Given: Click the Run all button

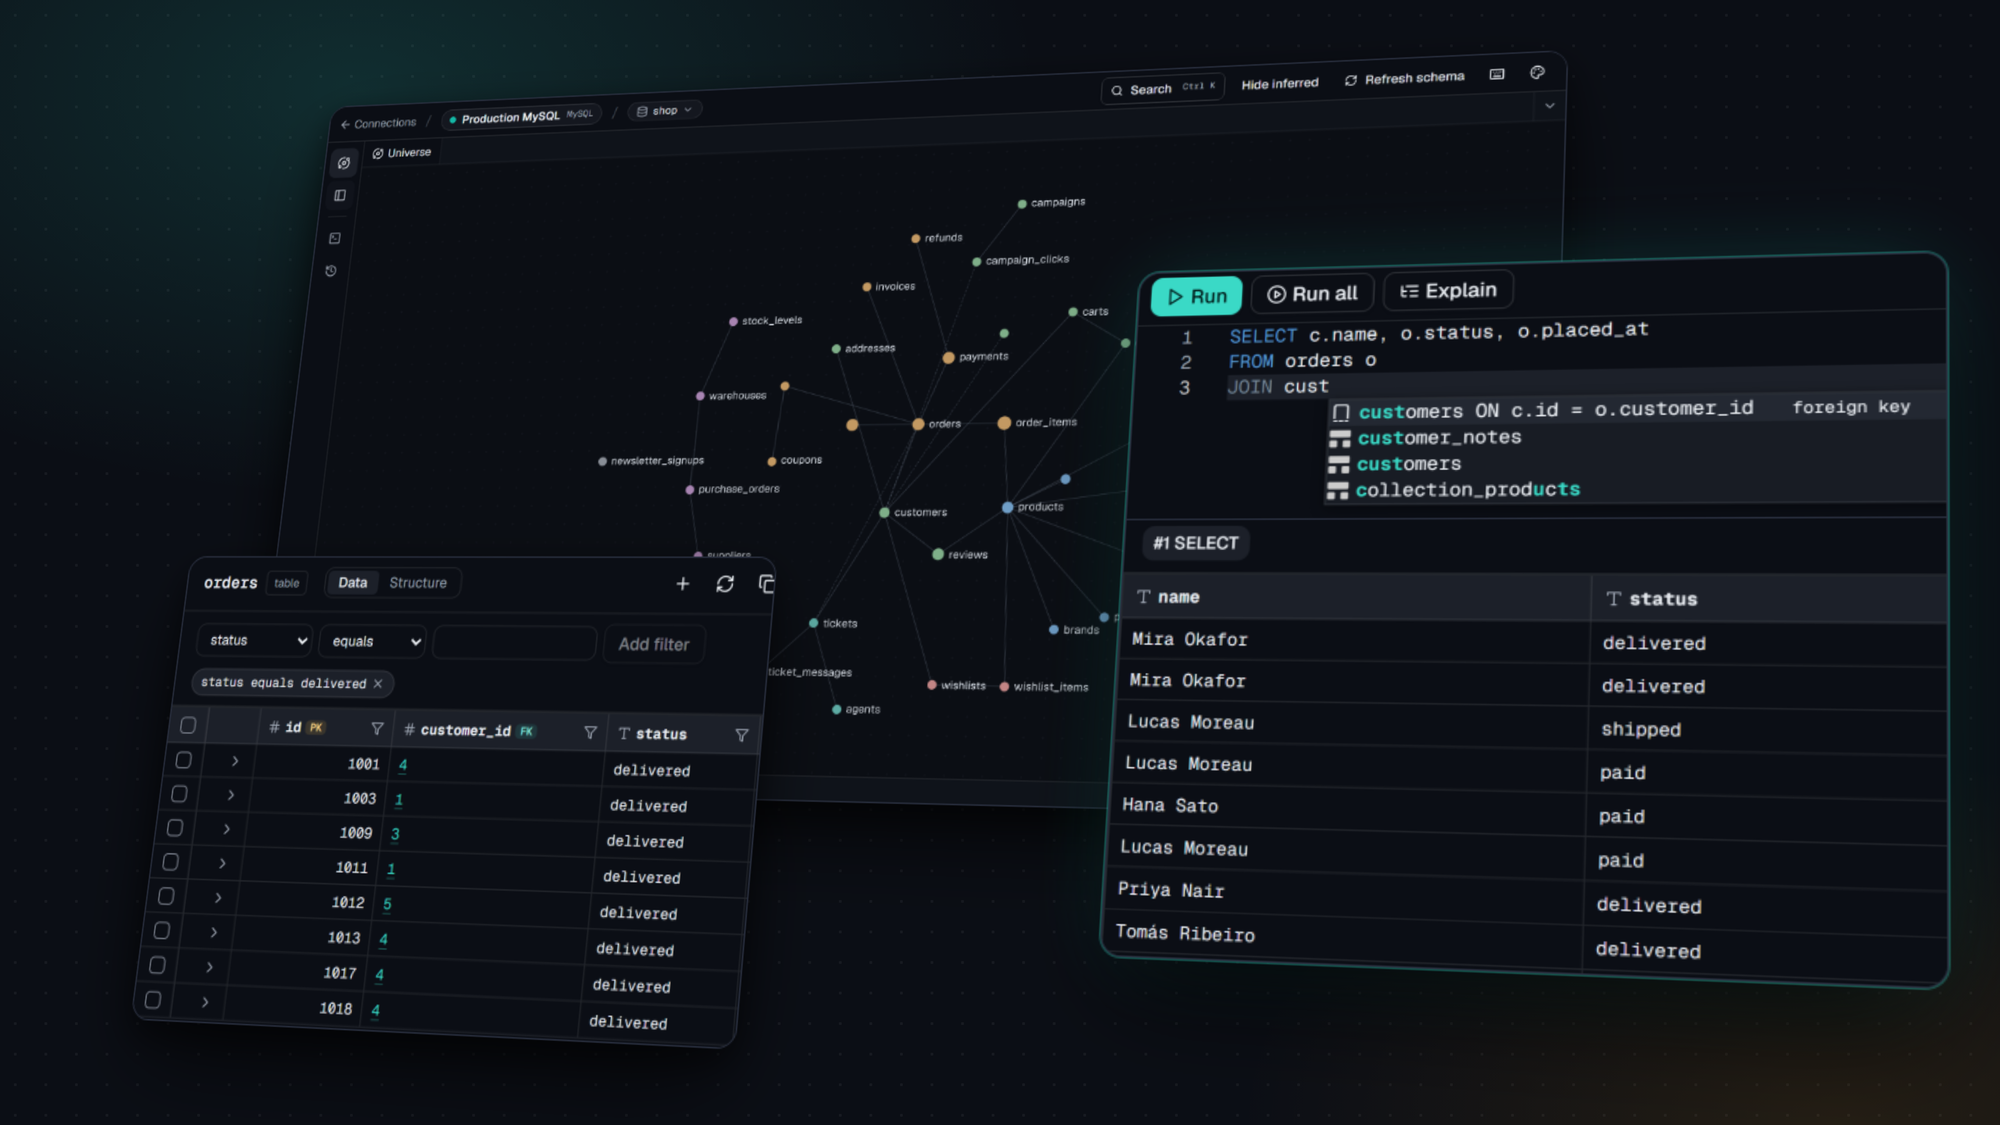Looking at the screenshot, I should coord(1312,294).
